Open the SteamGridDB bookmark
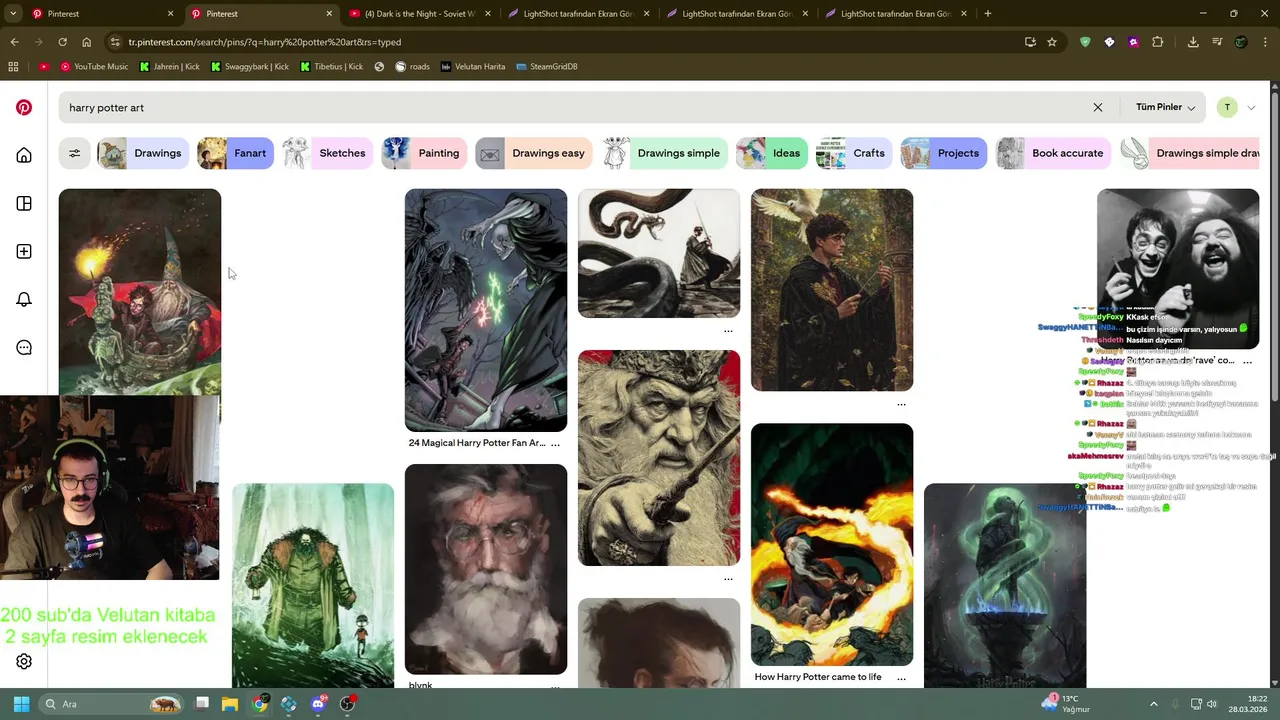This screenshot has height=720, width=1280. 547,66
